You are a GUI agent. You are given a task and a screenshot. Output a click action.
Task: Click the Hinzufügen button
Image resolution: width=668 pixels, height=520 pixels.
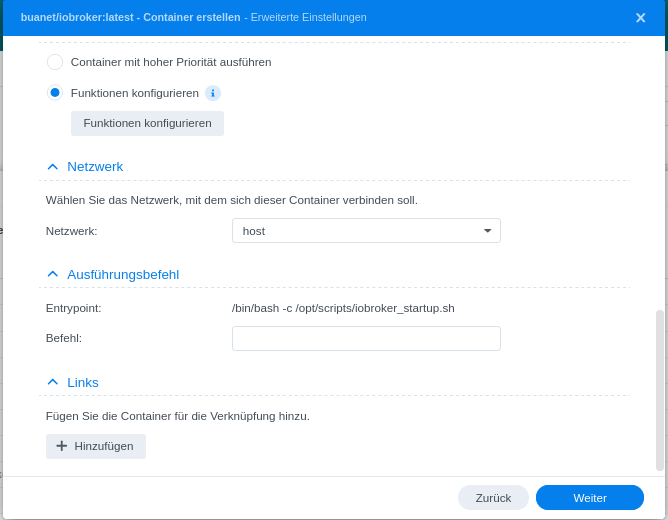click(96, 446)
